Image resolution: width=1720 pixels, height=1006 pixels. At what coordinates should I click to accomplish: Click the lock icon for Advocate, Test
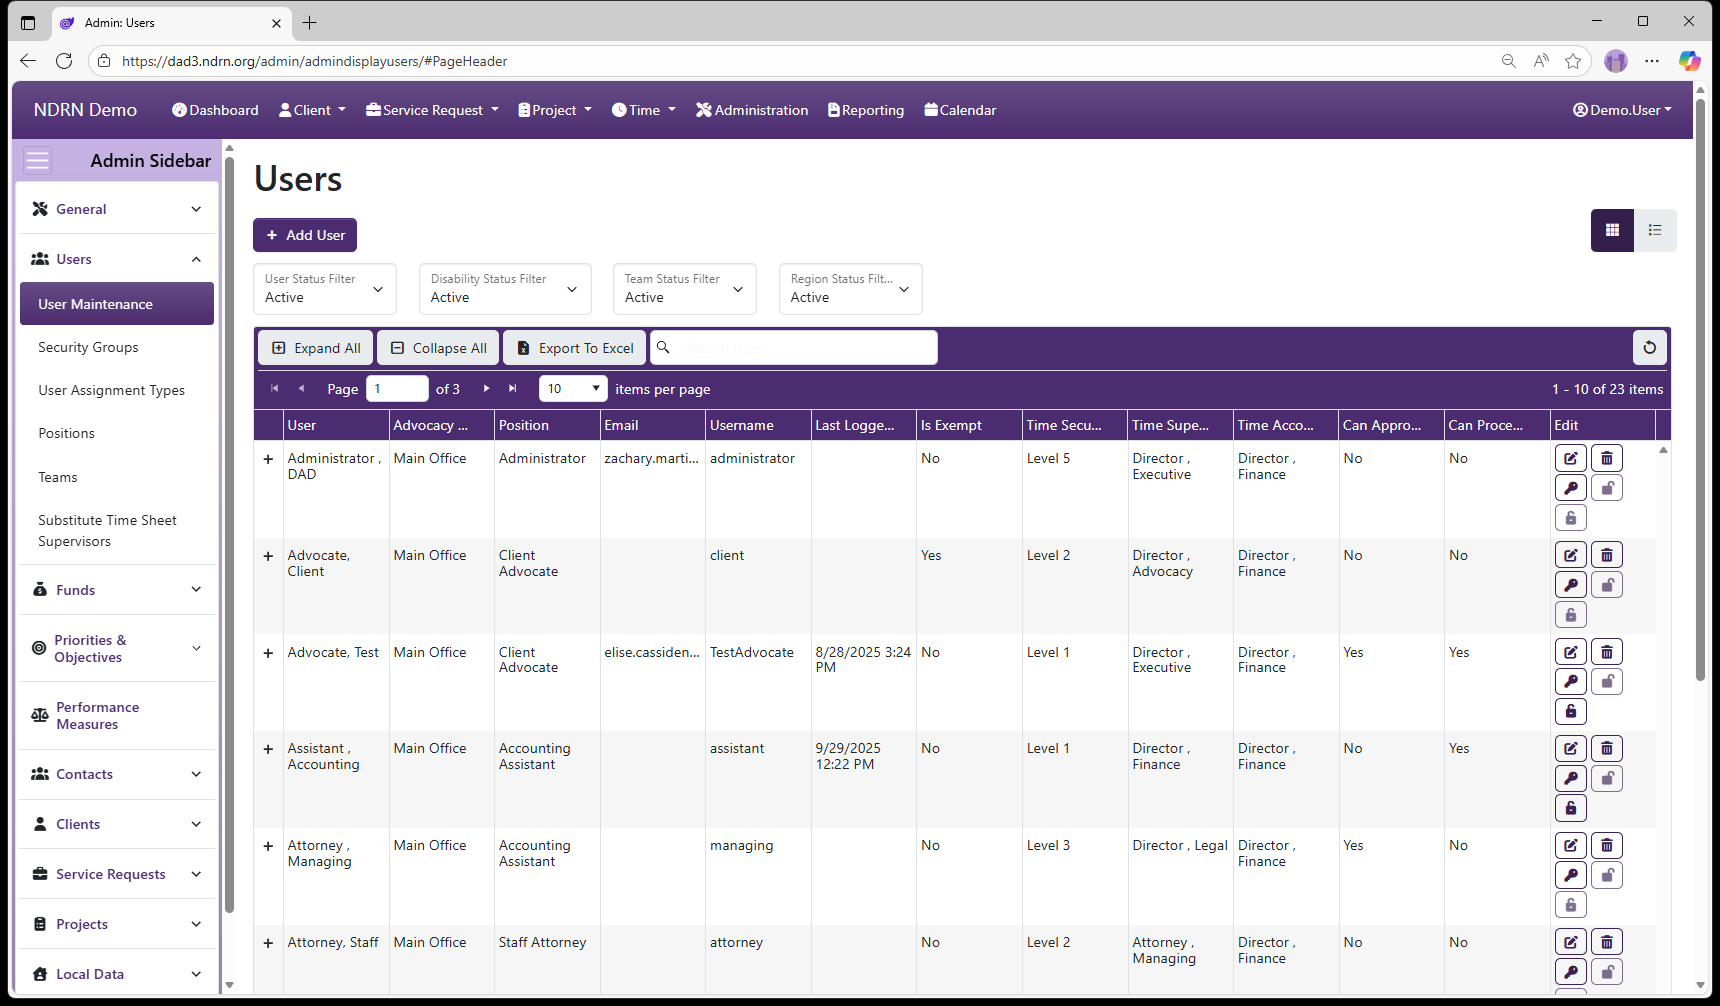[1571, 712]
